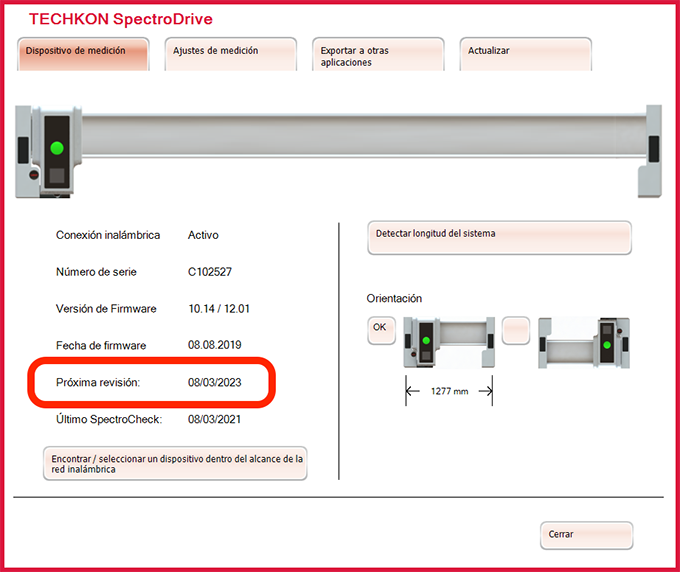Image resolution: width=680 pixels, height=572 pixels.
Task: Click right end bracket of track image
Action: 650,150
